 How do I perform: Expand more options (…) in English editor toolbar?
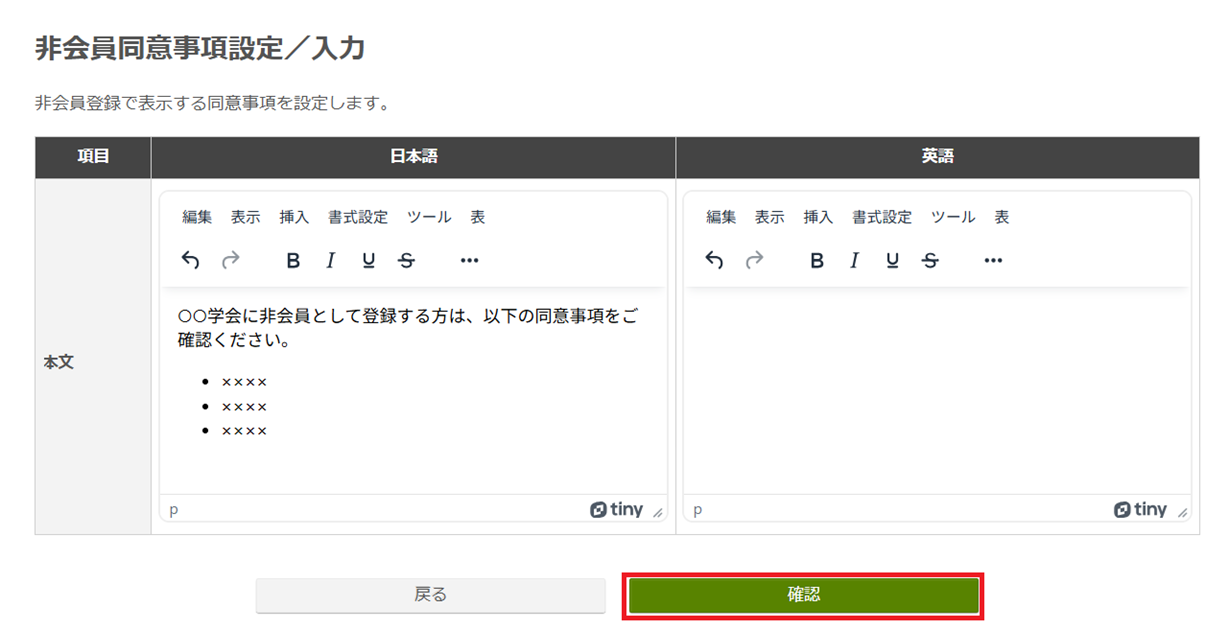pyautogui.click(x=993, y=261)
